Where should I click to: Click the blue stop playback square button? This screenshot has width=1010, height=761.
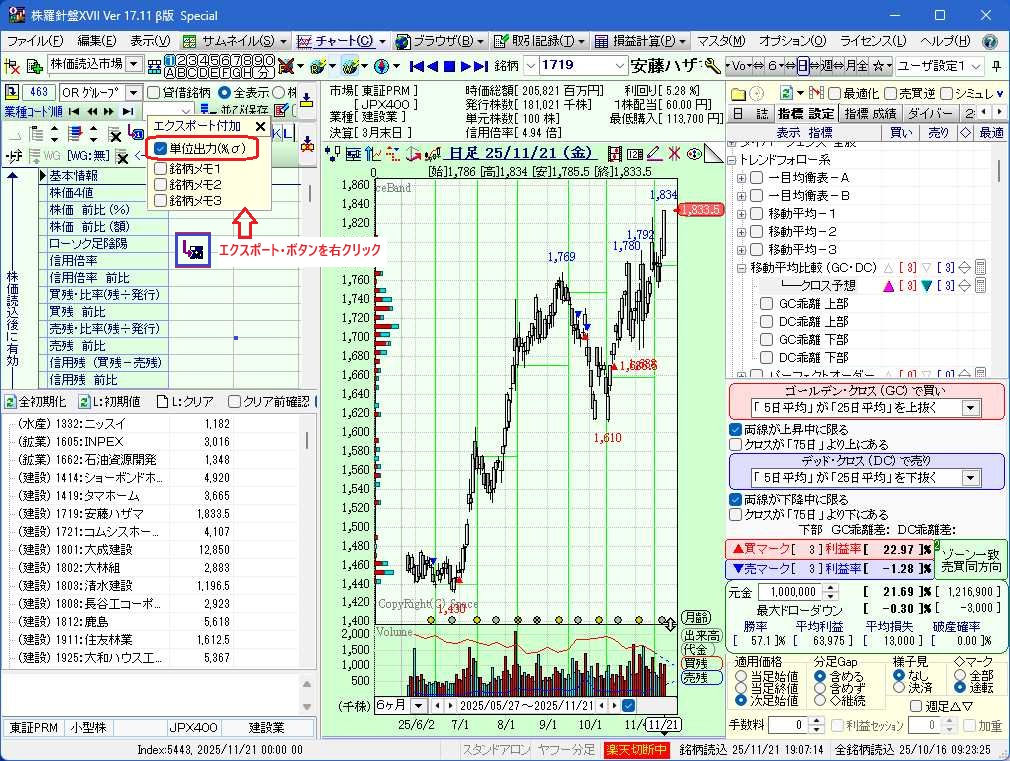click(450, 66)
